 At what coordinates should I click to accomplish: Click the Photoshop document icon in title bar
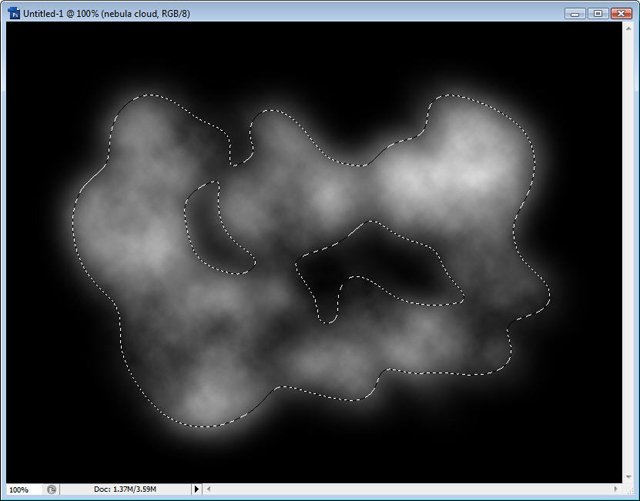point(14,13)
